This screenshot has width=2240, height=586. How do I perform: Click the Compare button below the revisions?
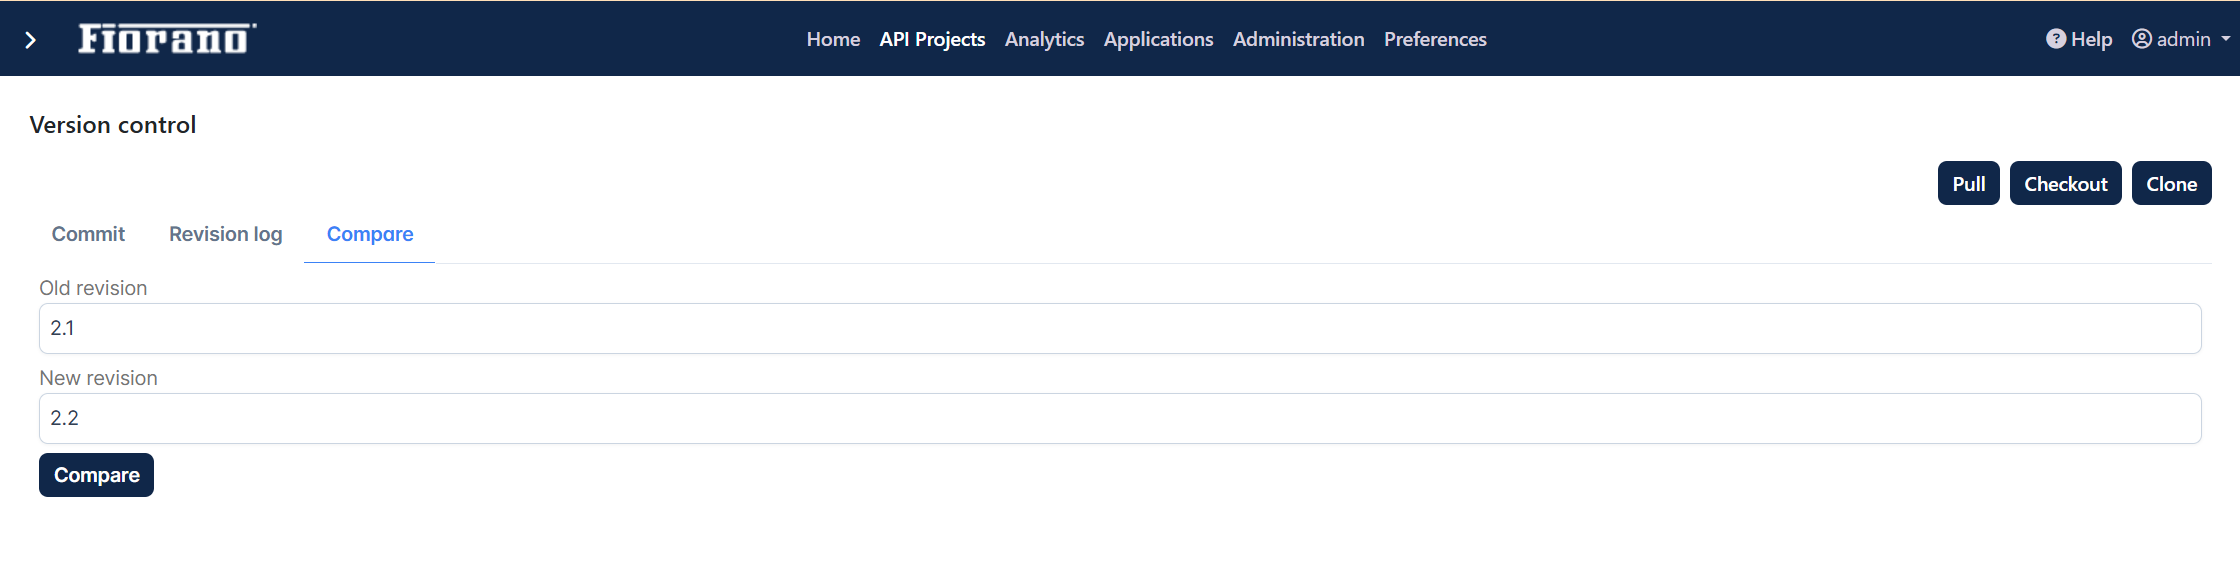96,475
